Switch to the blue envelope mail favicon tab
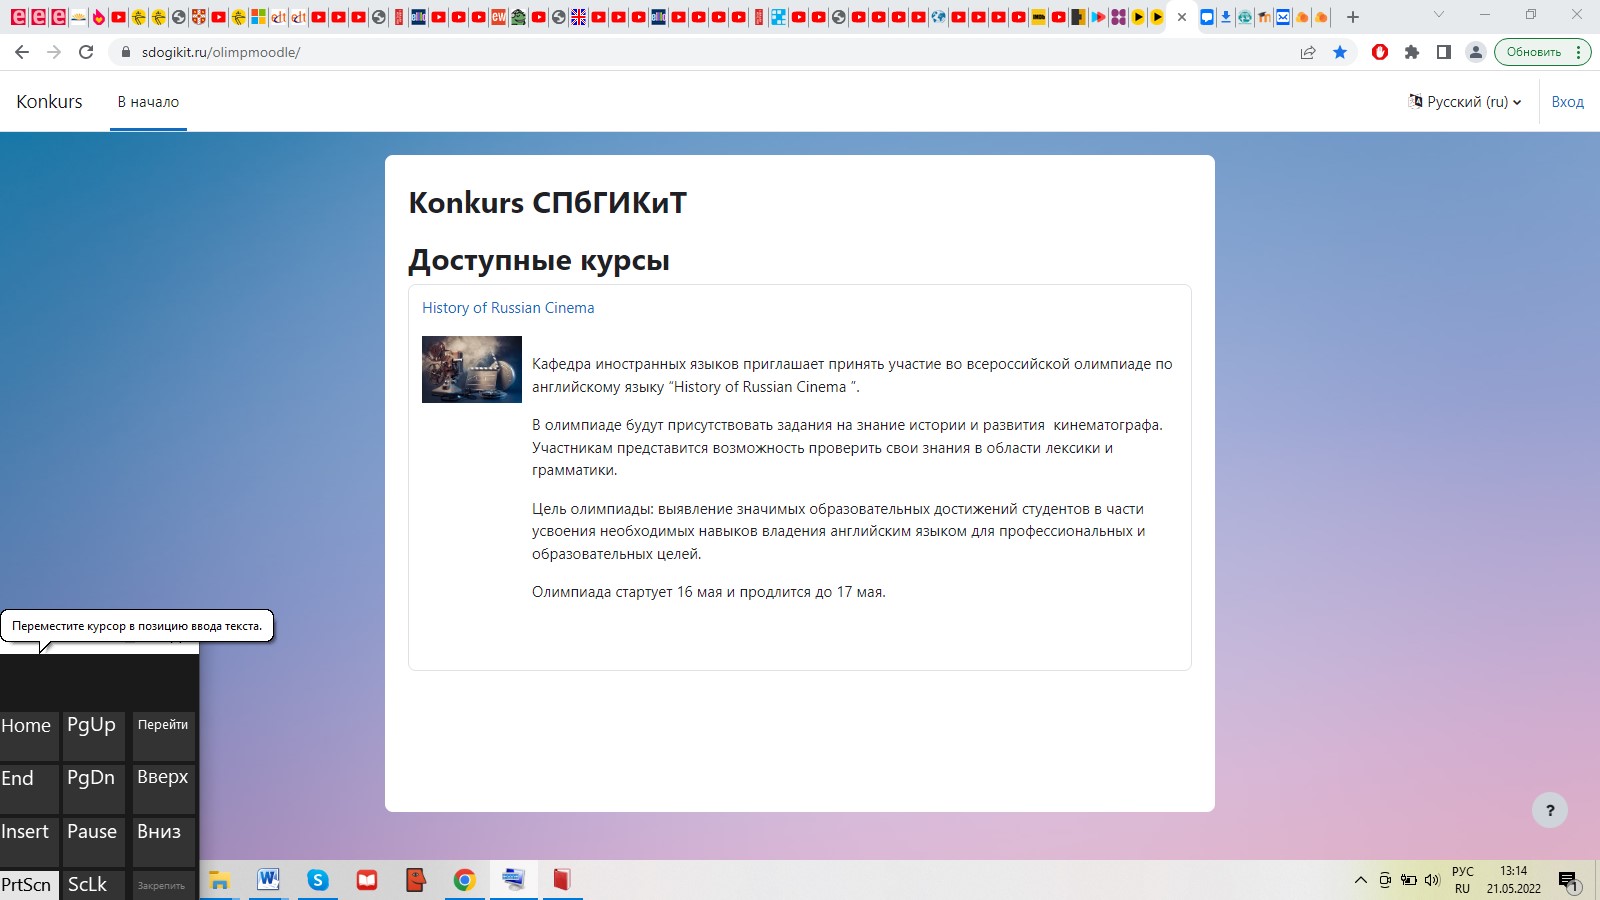Screen dimensions: 1600x900 1283,17
